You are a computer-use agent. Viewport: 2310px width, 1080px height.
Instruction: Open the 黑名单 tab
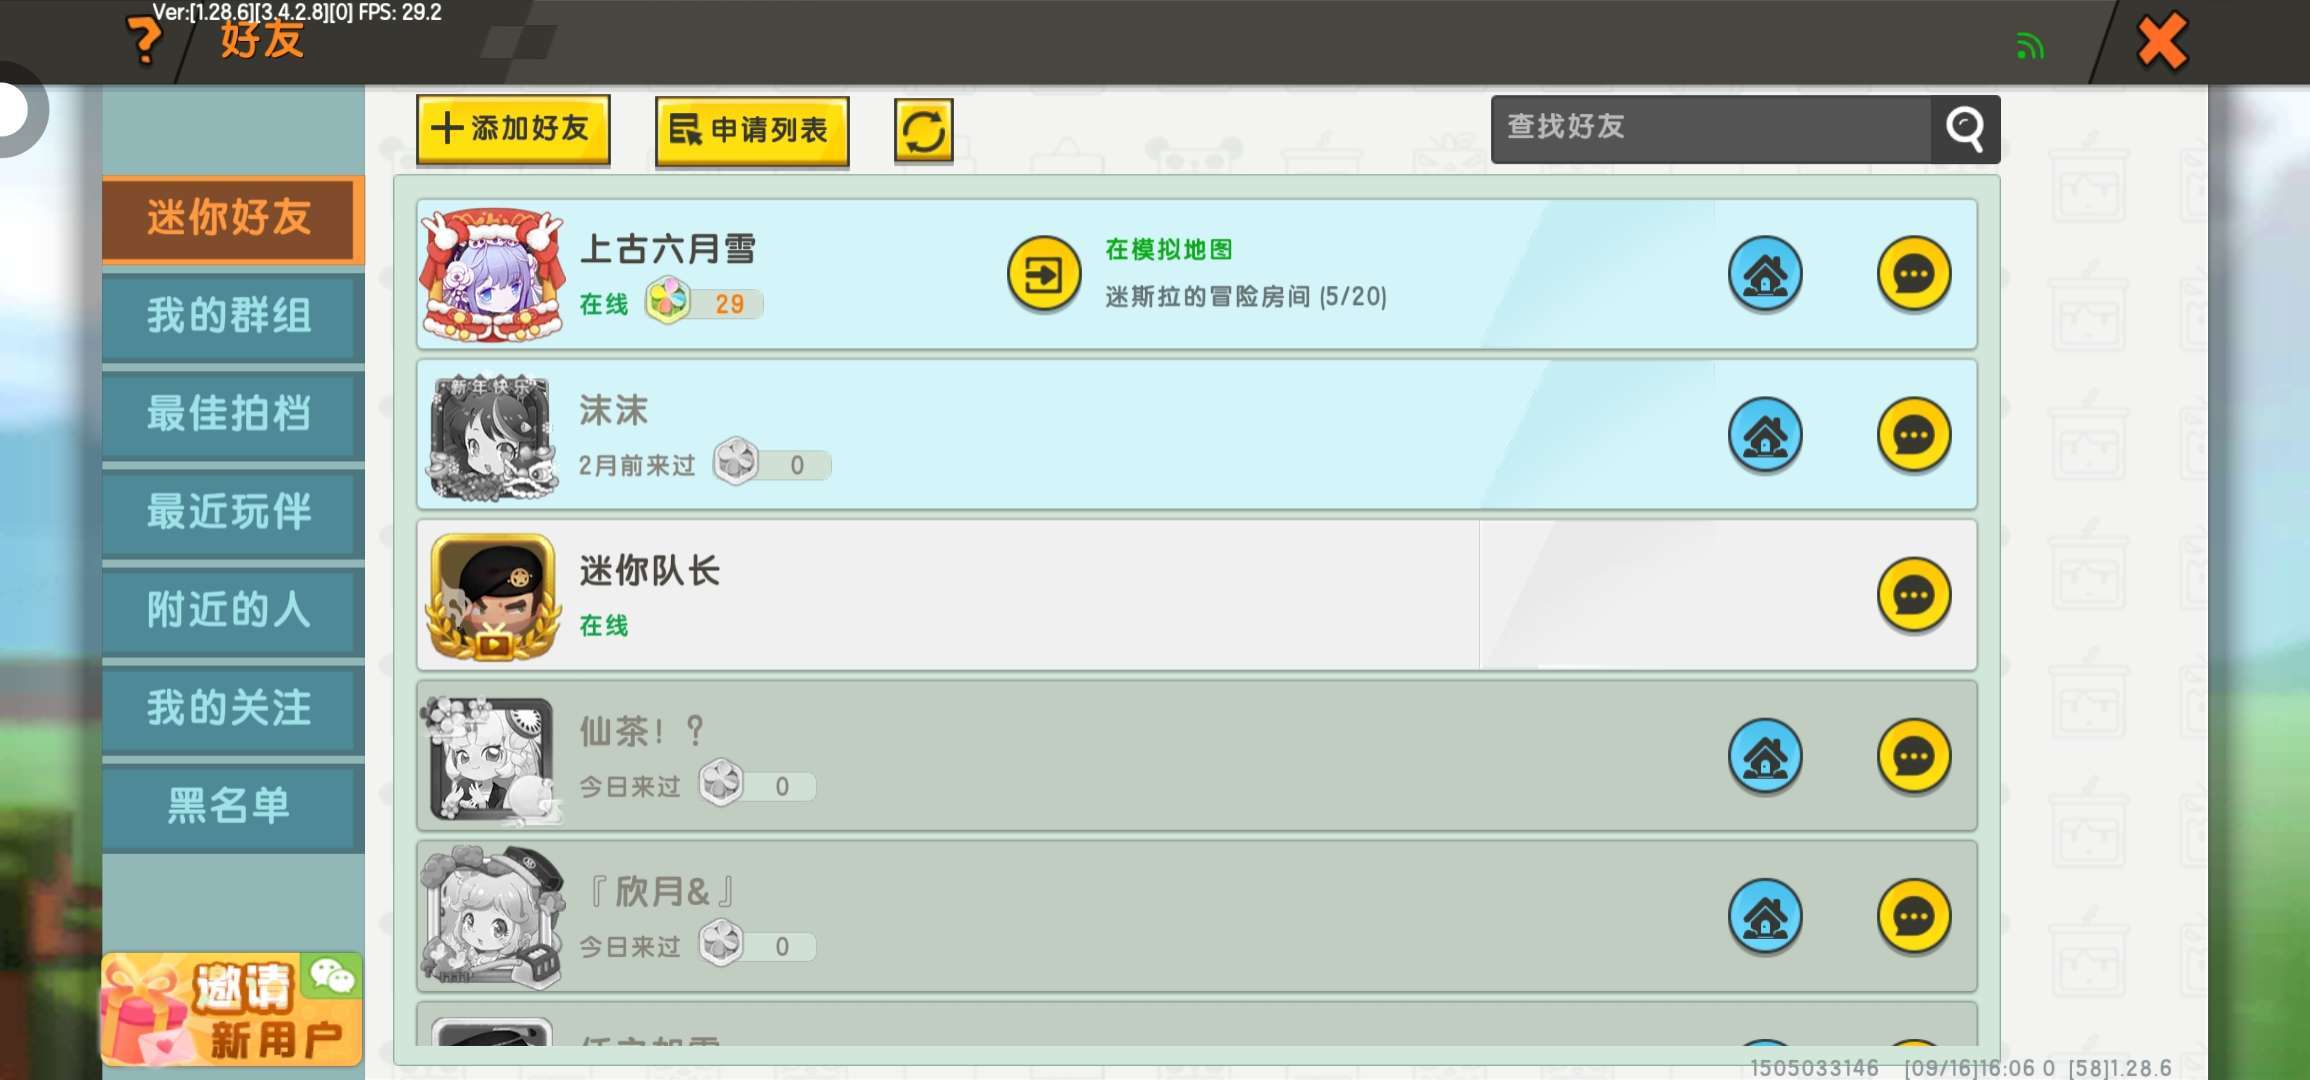coord(229,806)
